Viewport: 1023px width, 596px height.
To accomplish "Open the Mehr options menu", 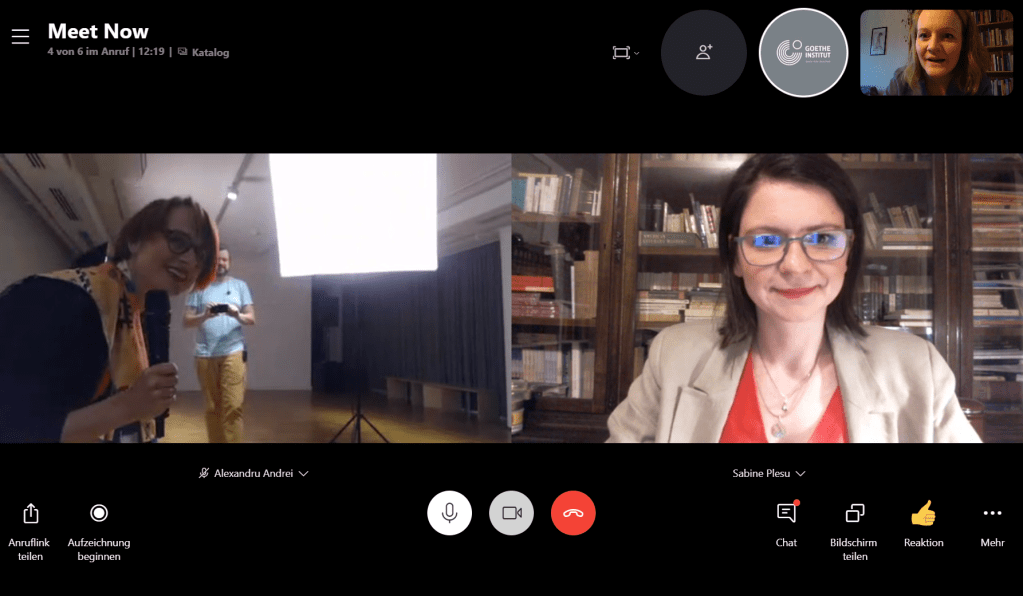I will pyautogui.click(x=992, y=514).
